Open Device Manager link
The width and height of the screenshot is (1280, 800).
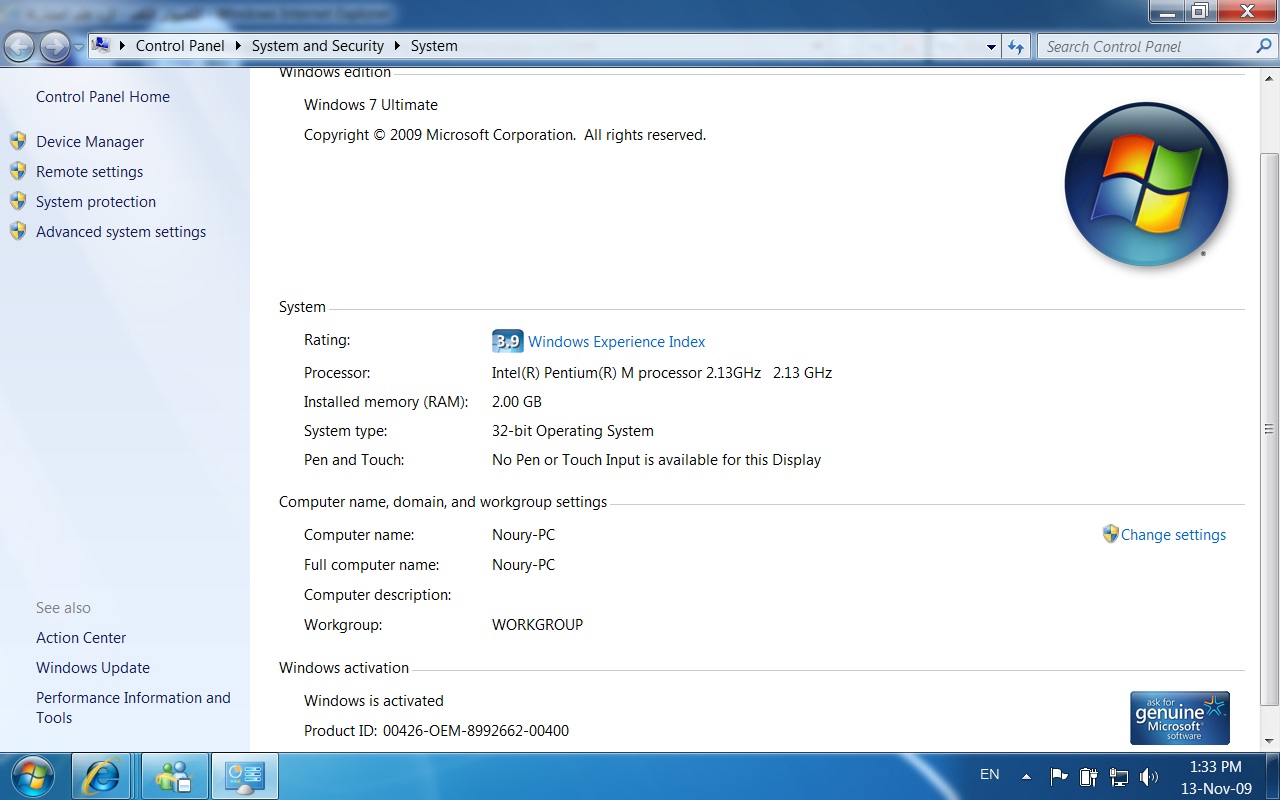[x=90, y=142]
